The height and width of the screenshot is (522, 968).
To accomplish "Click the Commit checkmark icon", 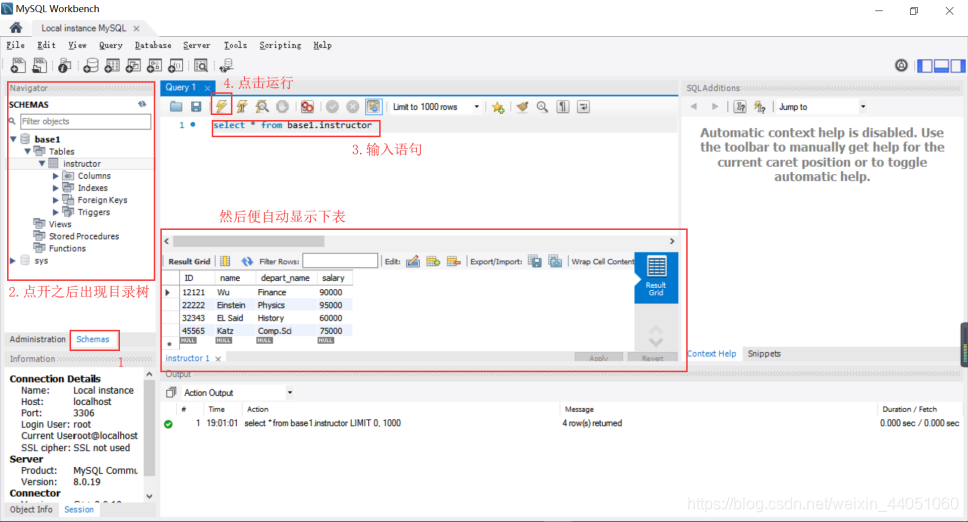I will [x=332, y=107].
